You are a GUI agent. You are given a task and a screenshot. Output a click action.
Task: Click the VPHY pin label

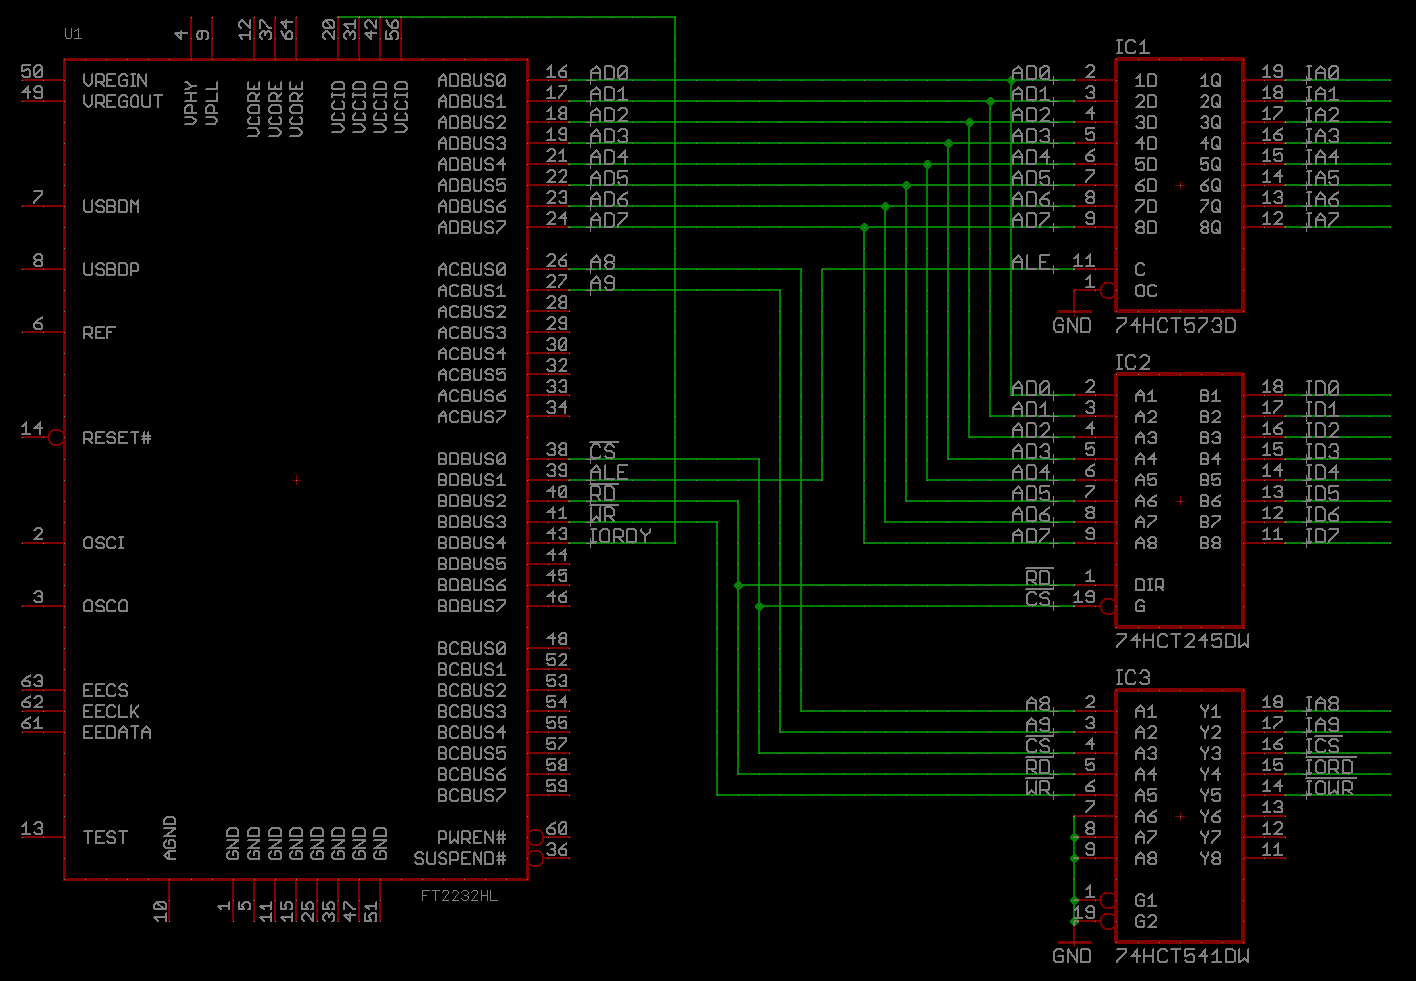[x=191, y=103]
